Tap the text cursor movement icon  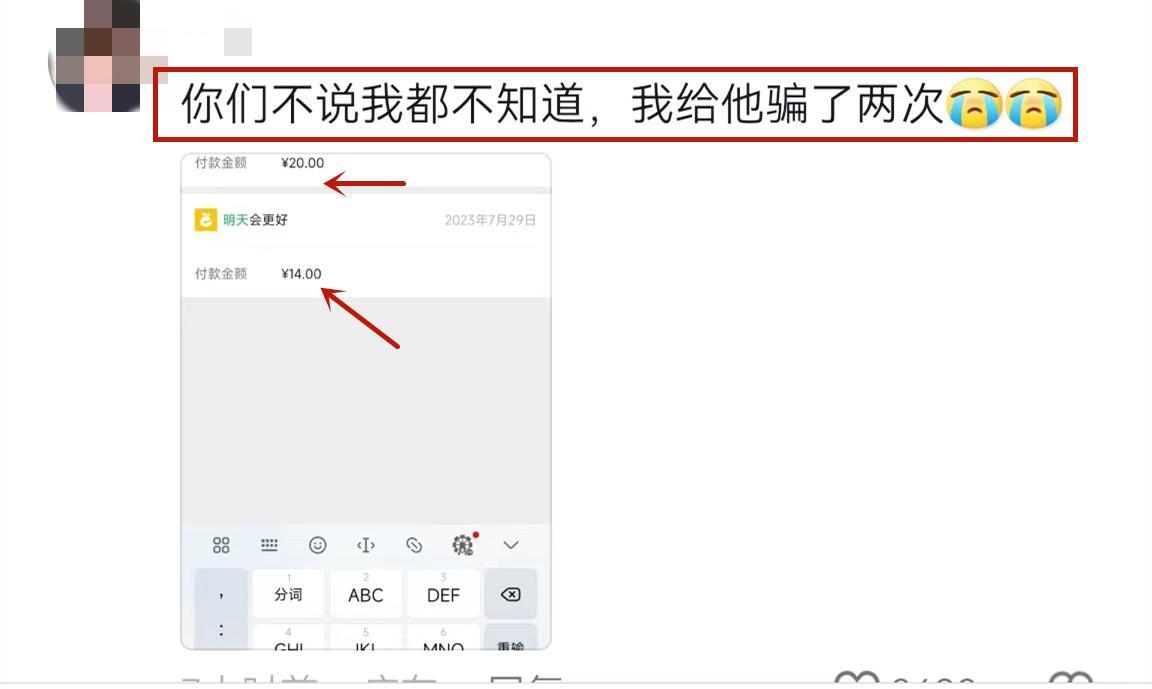(366, 545)
